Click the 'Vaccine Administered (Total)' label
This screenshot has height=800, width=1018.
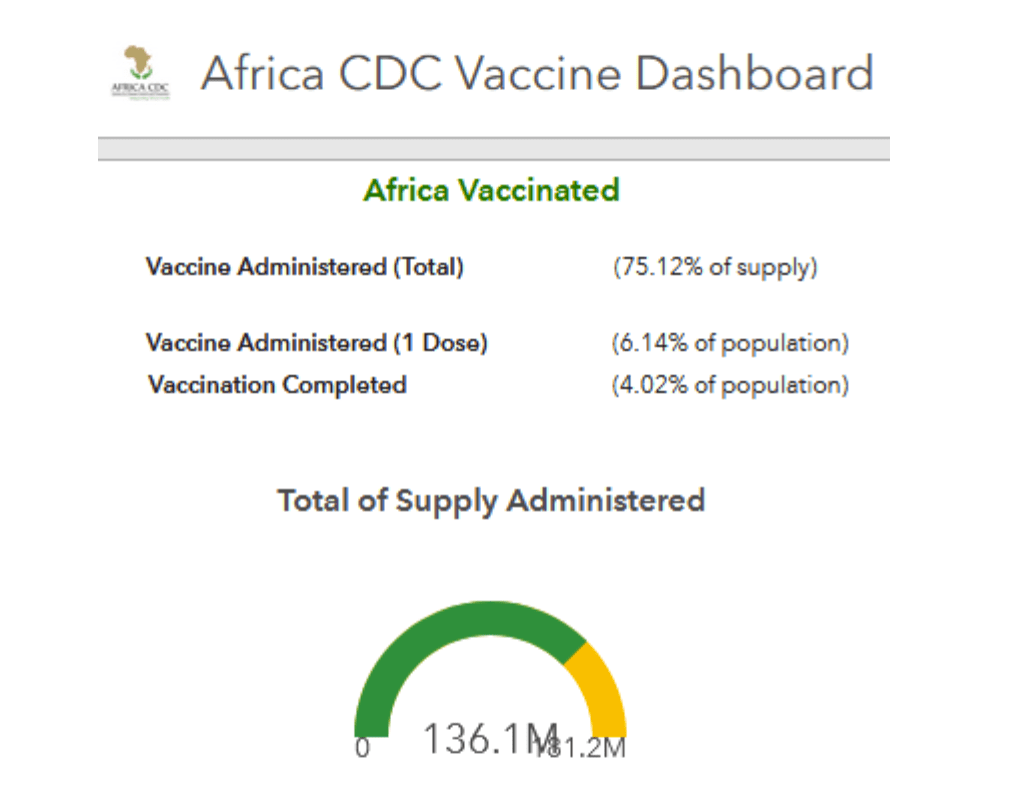click(x=305, y=268)
